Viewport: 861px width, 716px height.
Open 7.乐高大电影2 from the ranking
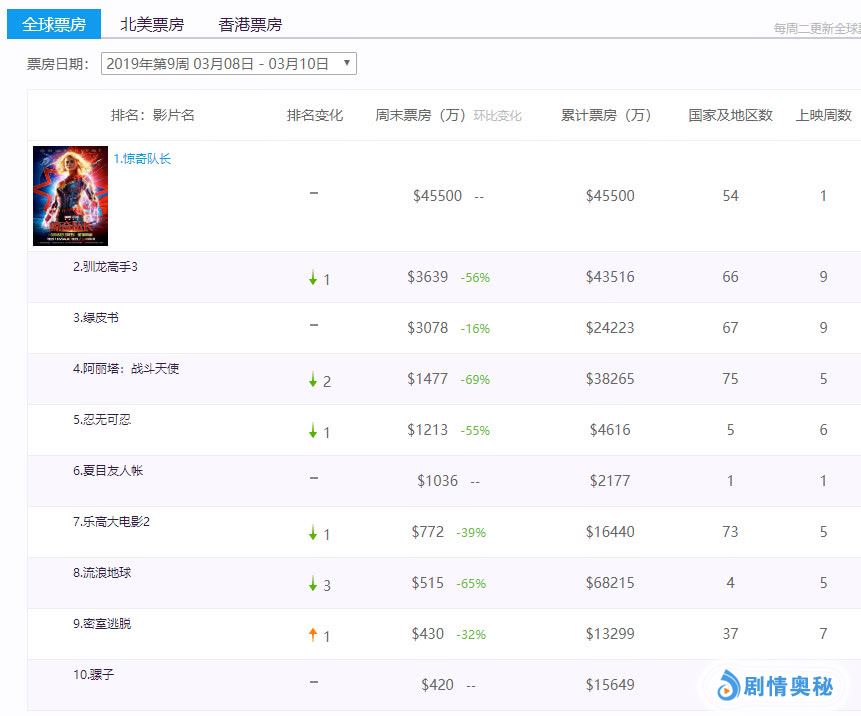[x=111, y=522]
